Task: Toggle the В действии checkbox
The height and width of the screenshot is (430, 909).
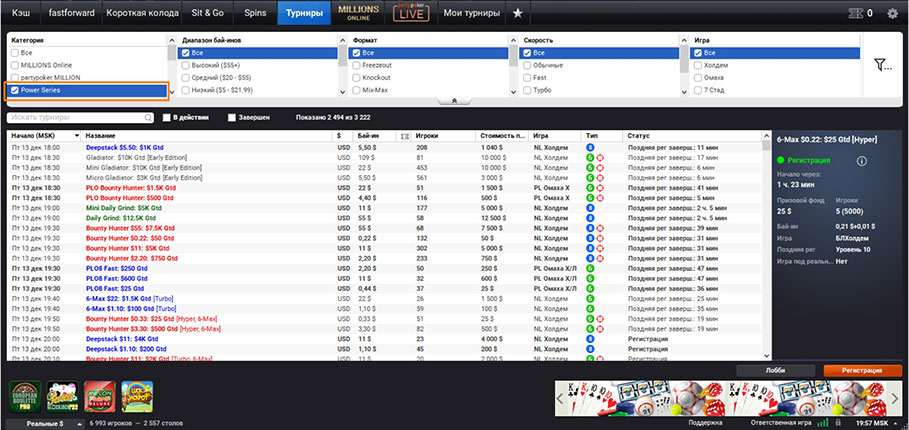Action: click(x=166, y=118)
